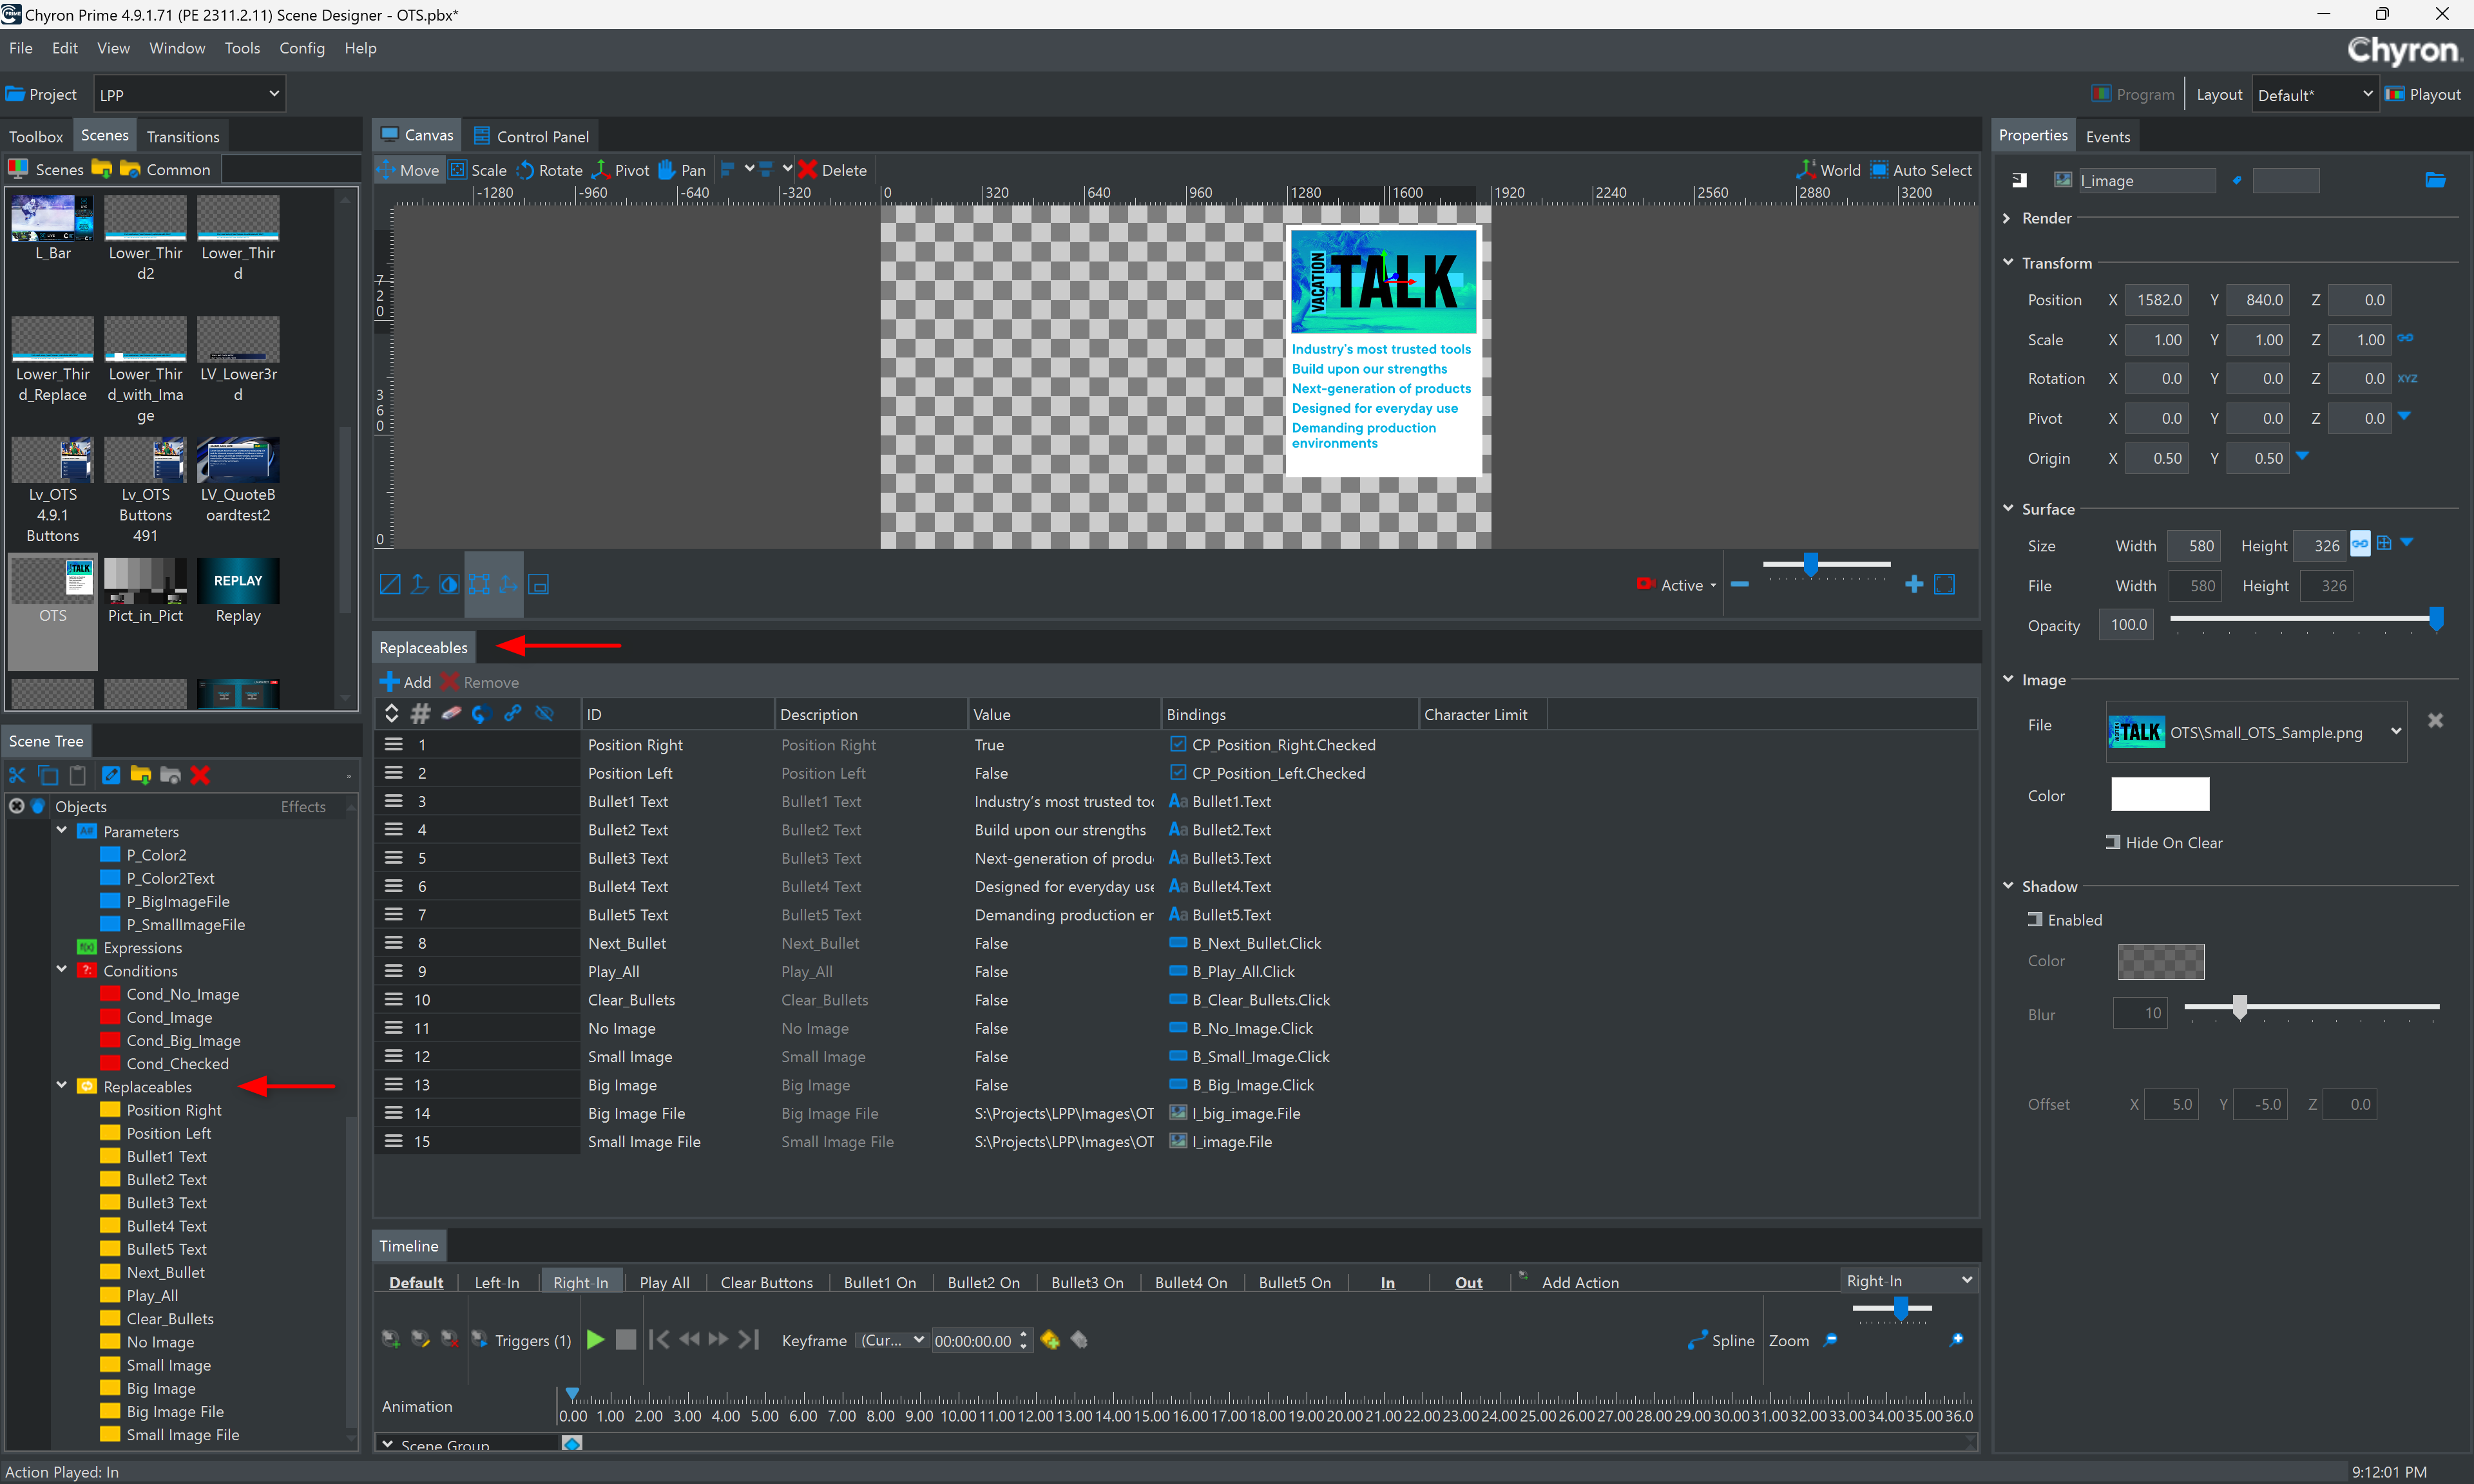2474x1484 pixels.
Task: Click Add in Replaceables panel
Action: (406, 682)
